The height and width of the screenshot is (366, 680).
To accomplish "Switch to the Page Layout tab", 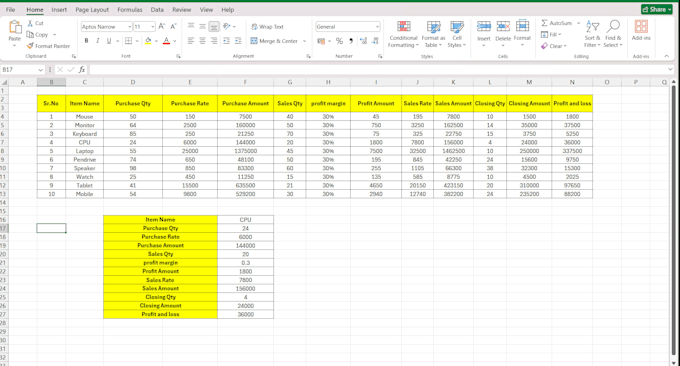I will pos(92,10).
